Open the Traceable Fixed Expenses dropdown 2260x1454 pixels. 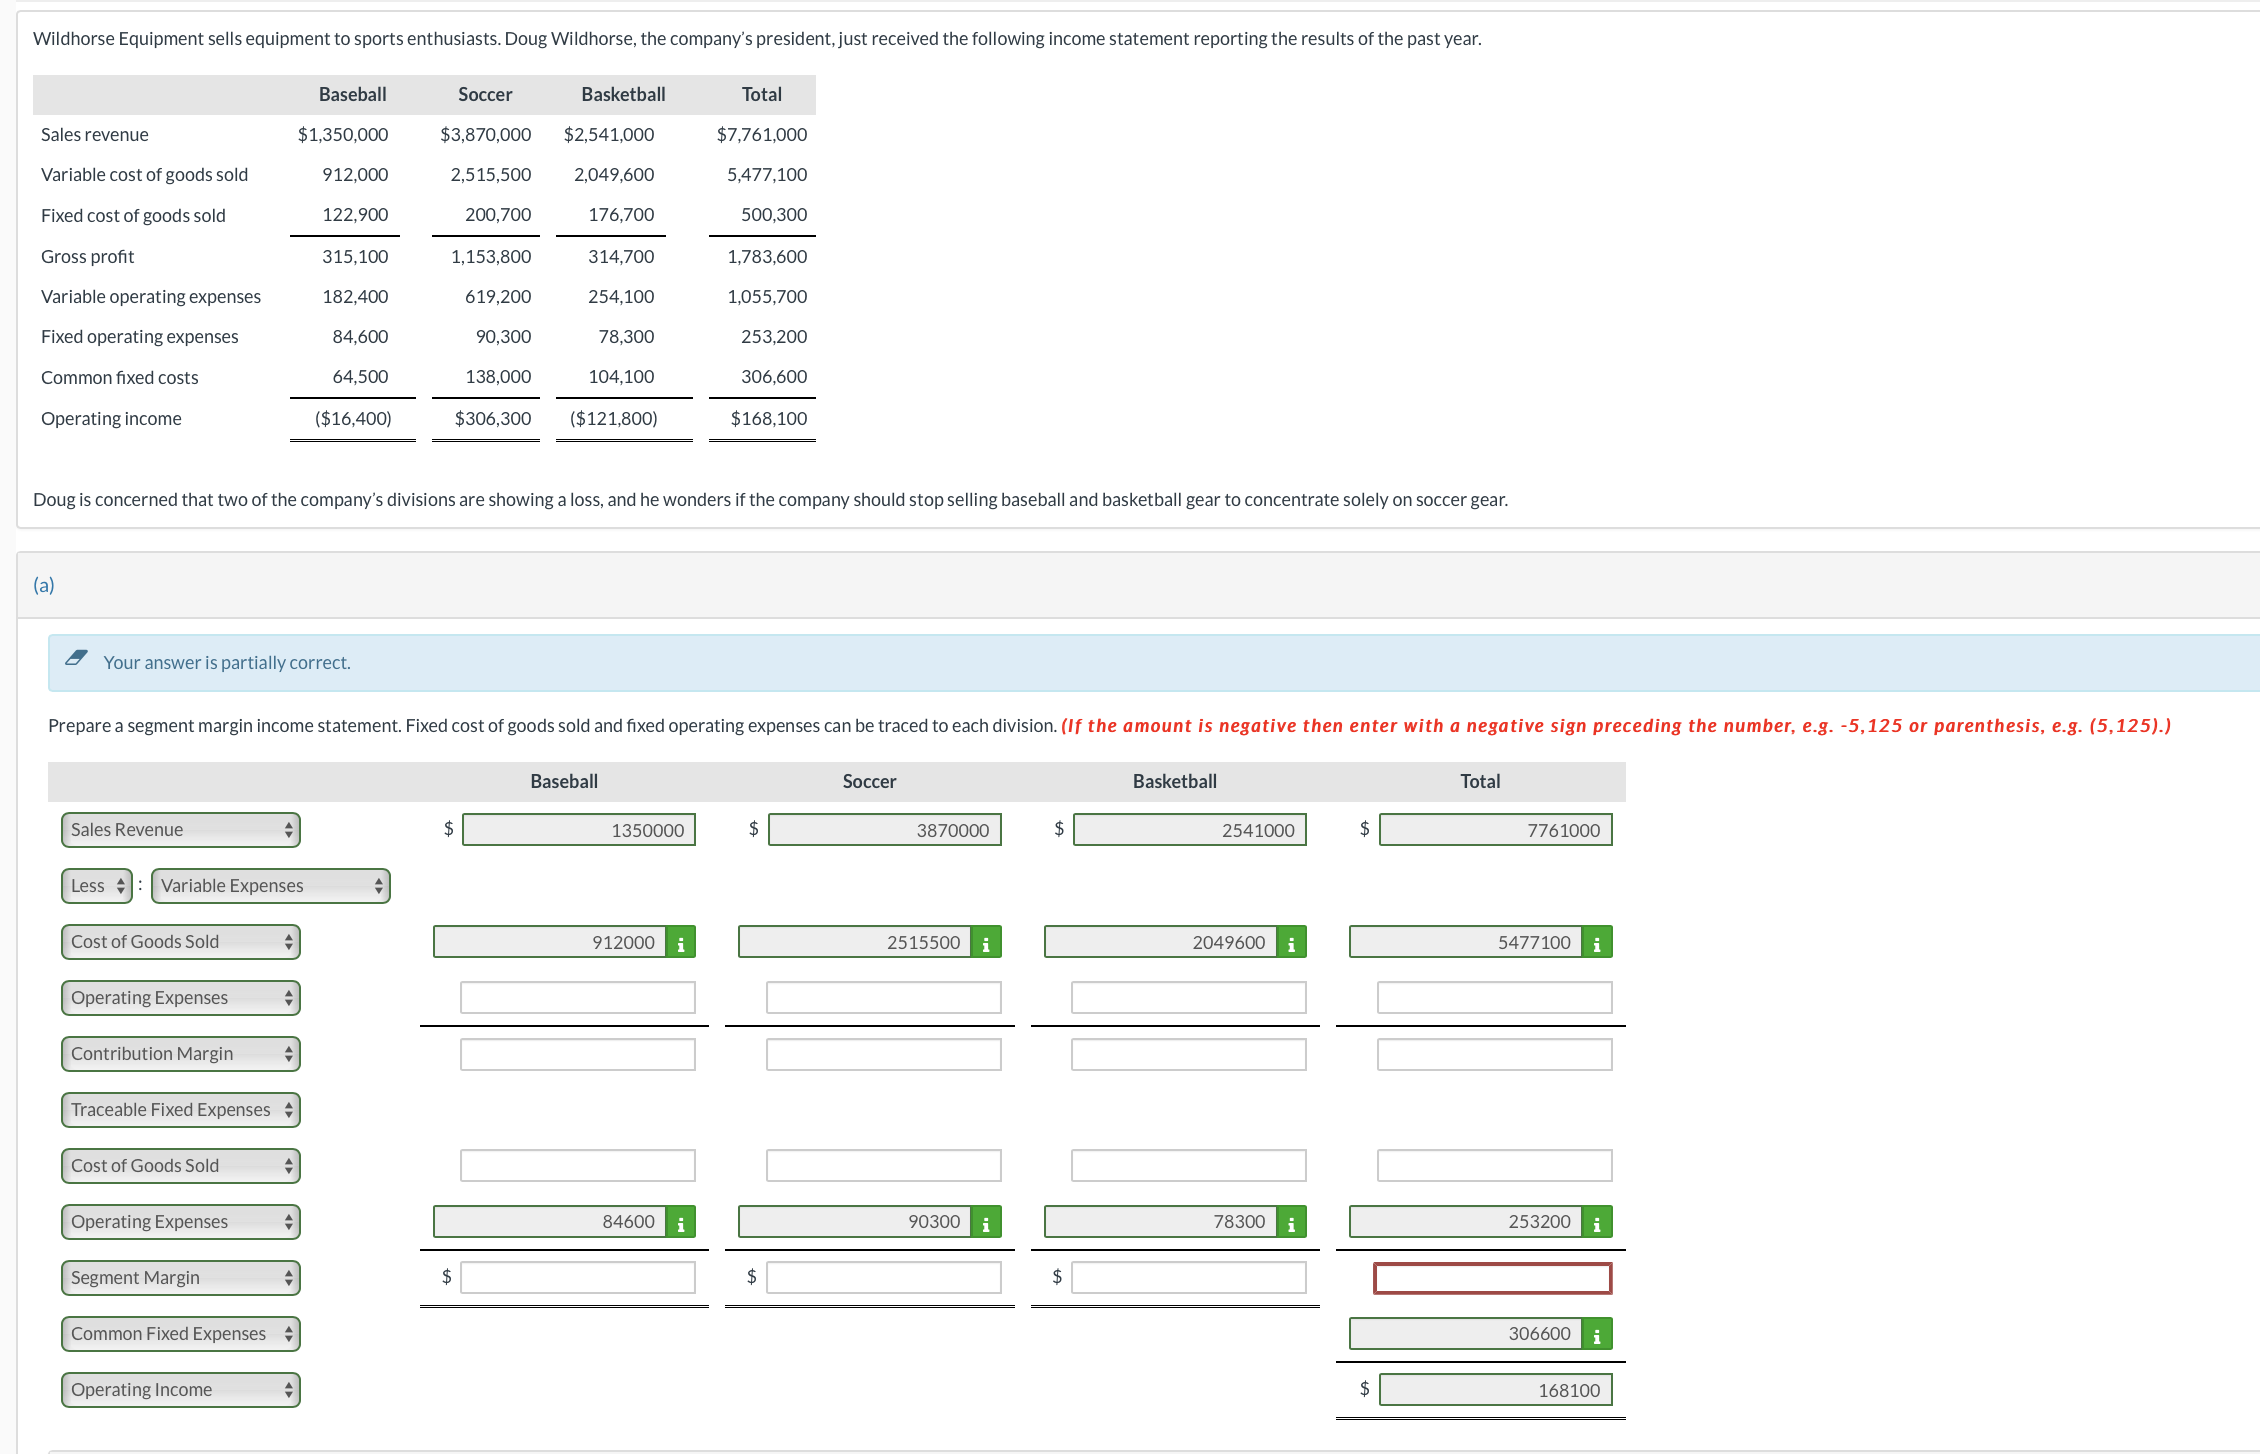pyautogui.click(x=181, y=1110)
